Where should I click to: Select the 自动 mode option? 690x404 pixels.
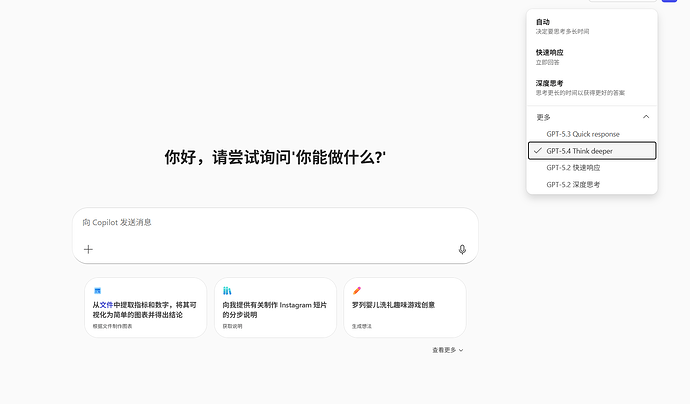592,26
